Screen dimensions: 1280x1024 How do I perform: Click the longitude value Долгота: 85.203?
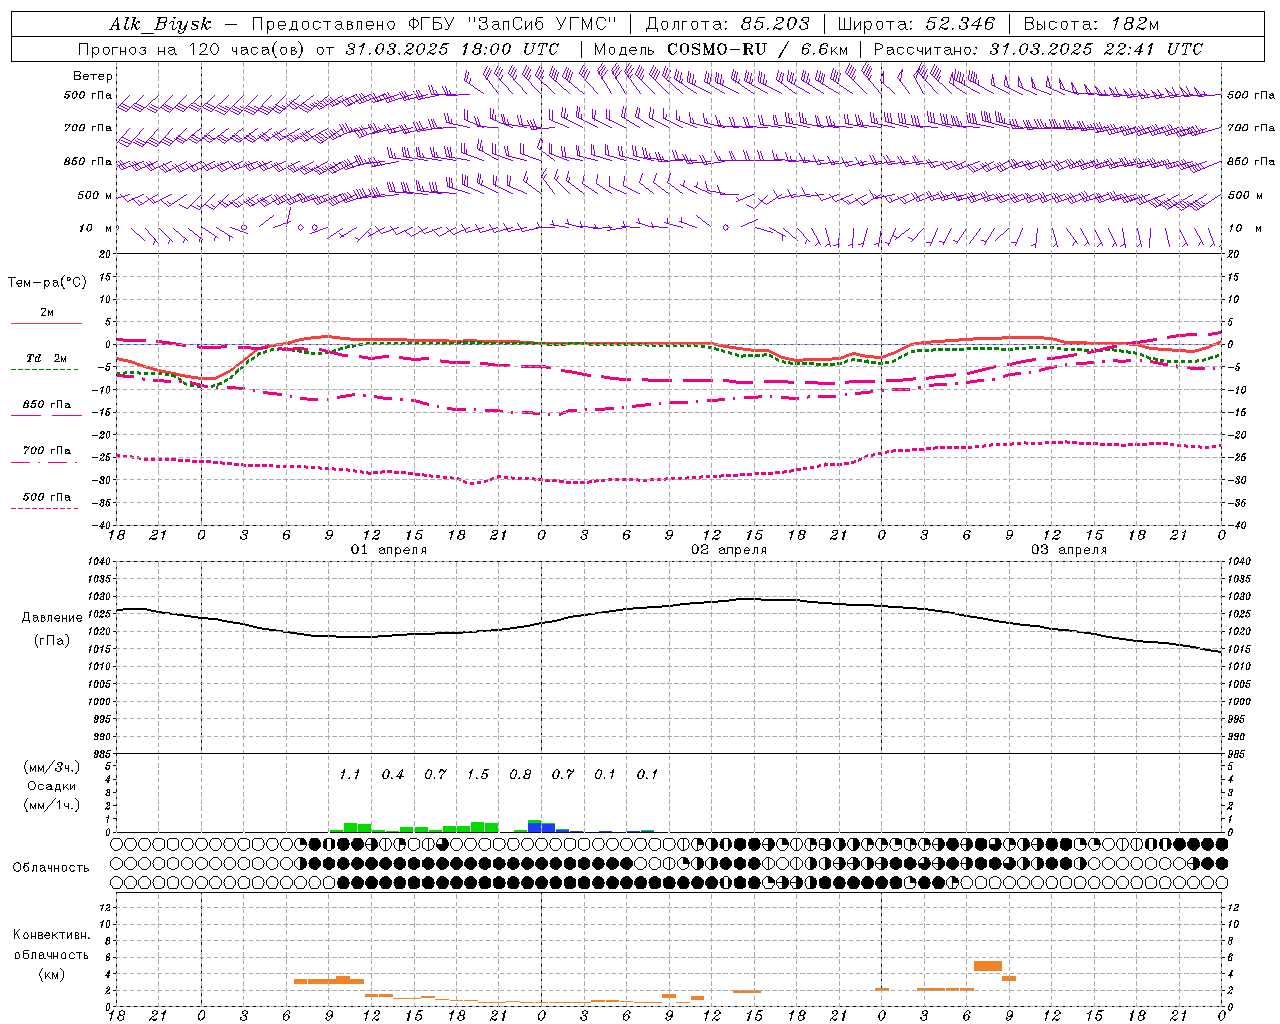point(727,24)
